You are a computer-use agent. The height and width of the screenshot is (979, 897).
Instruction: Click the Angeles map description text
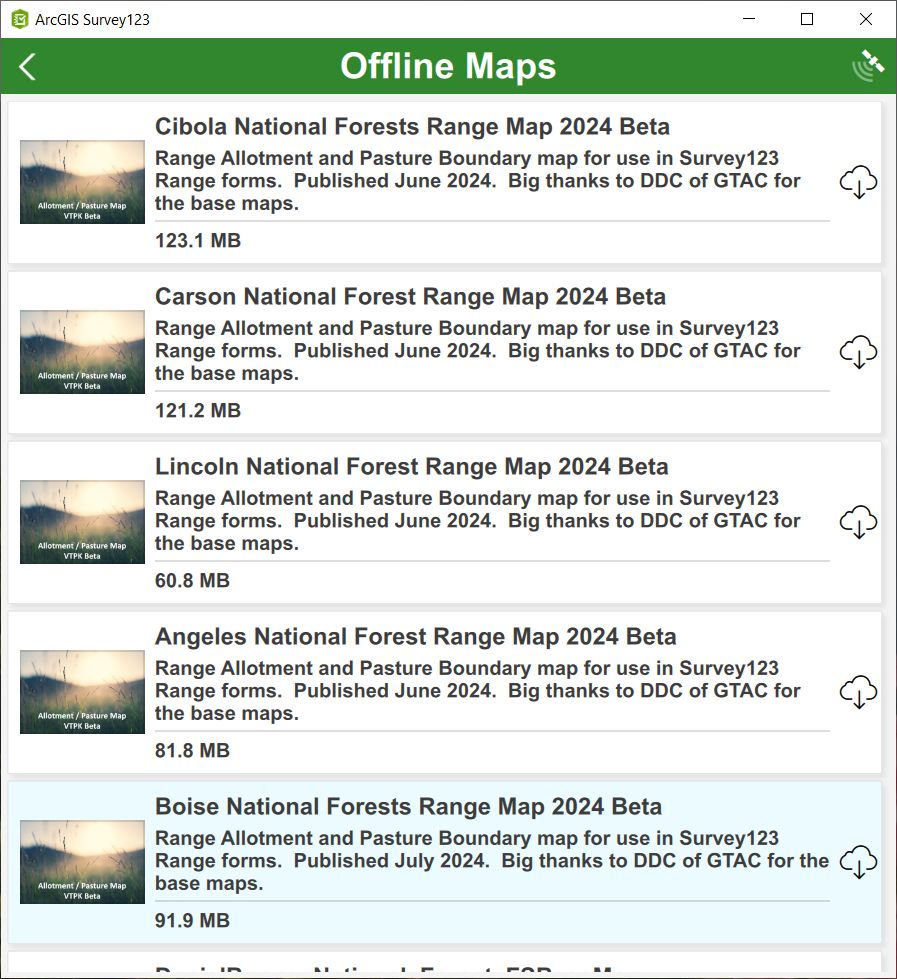[x=478, y=691]
